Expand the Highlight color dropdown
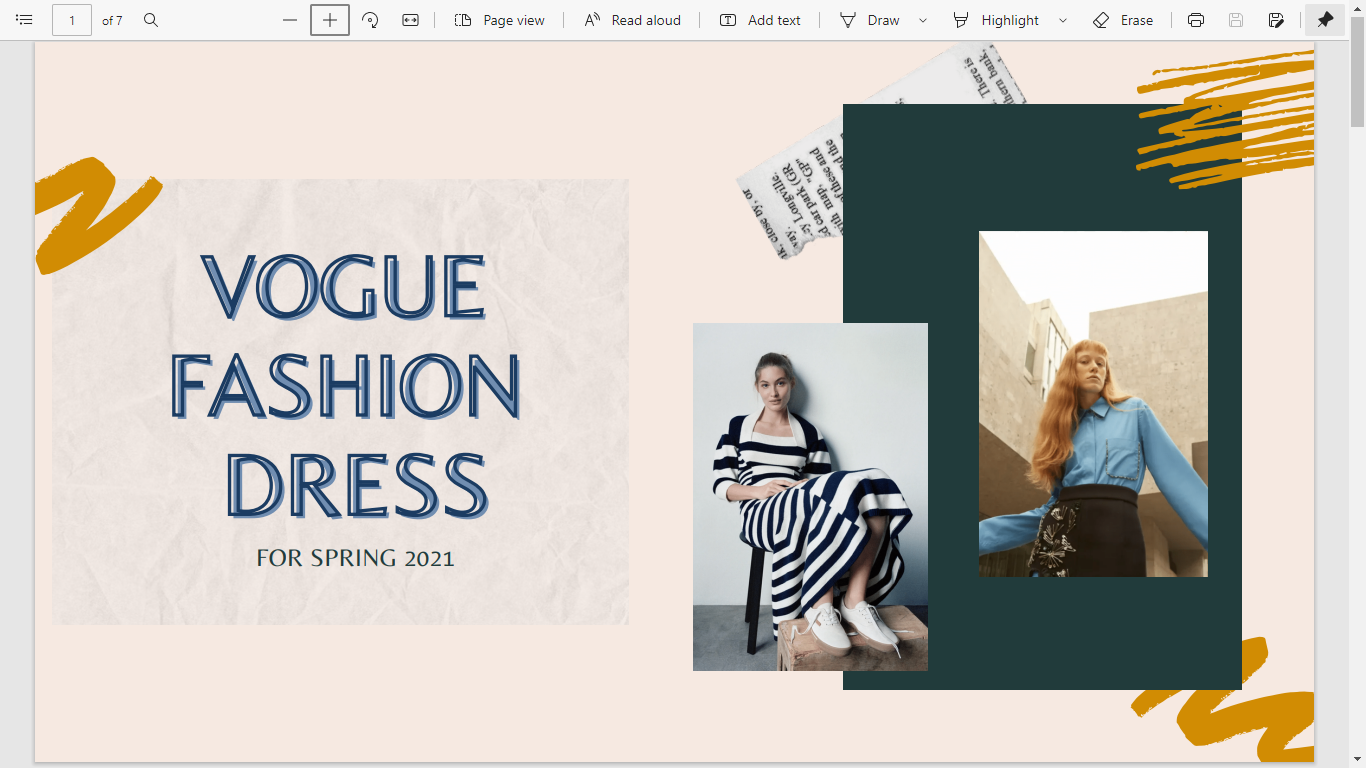 point(1062,20)
